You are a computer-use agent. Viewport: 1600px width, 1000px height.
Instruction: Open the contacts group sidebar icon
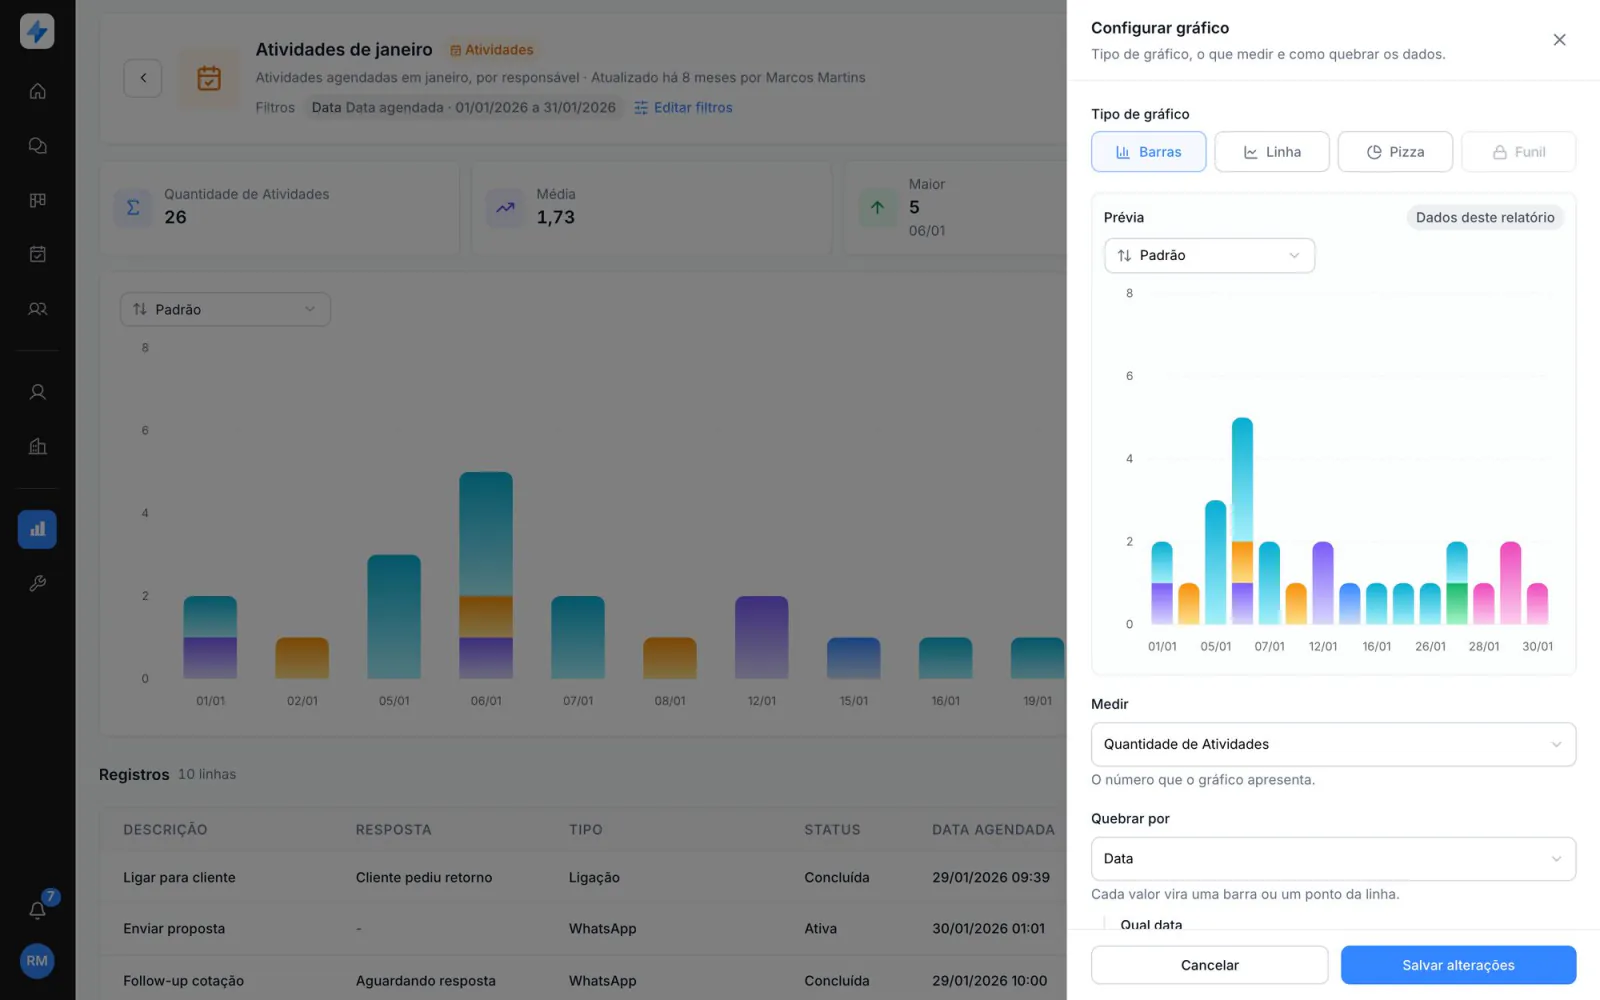coord(37,309)
